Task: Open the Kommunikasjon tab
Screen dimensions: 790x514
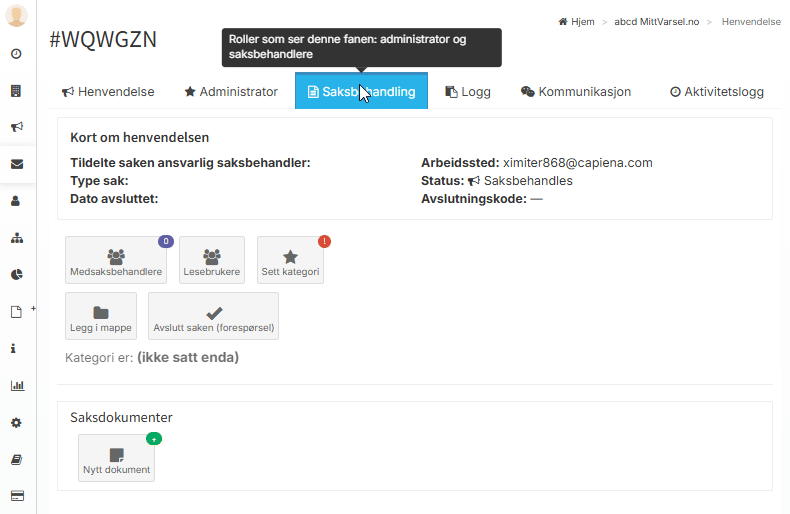Action: 576,92
